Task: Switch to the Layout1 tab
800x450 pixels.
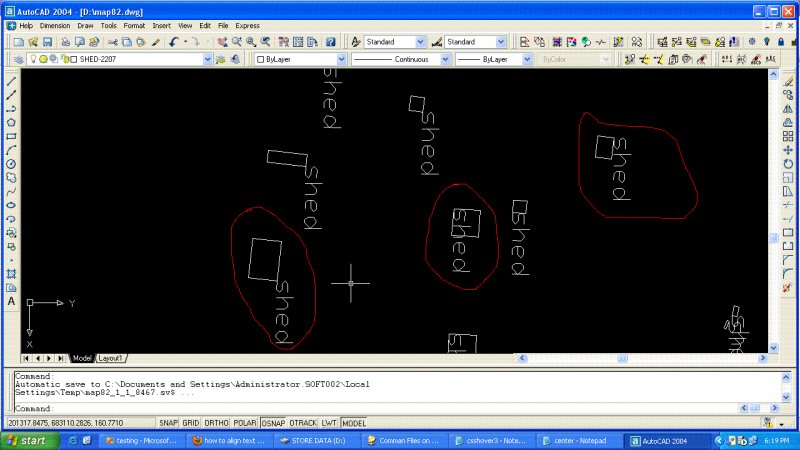Action: 111,358
